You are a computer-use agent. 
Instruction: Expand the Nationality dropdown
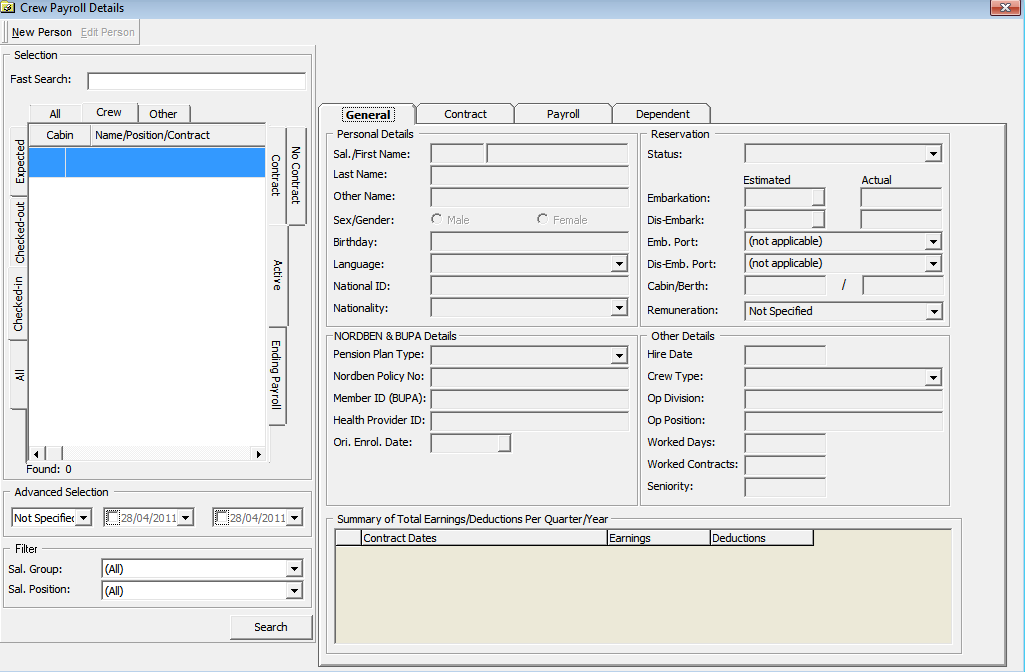(x=619, y=307)
